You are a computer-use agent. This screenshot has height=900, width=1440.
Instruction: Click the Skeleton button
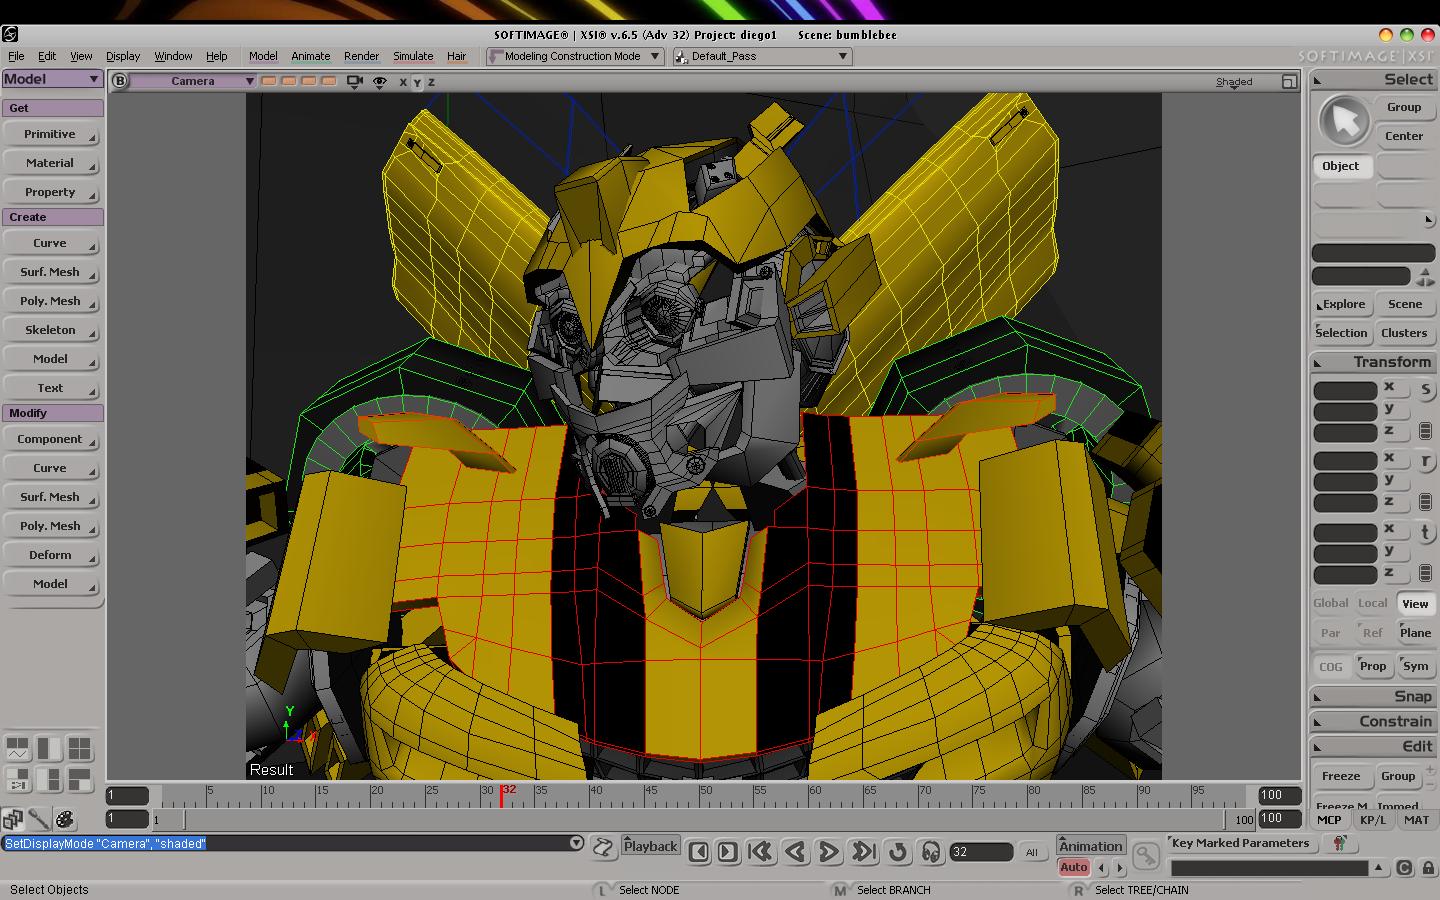point(50,330)
